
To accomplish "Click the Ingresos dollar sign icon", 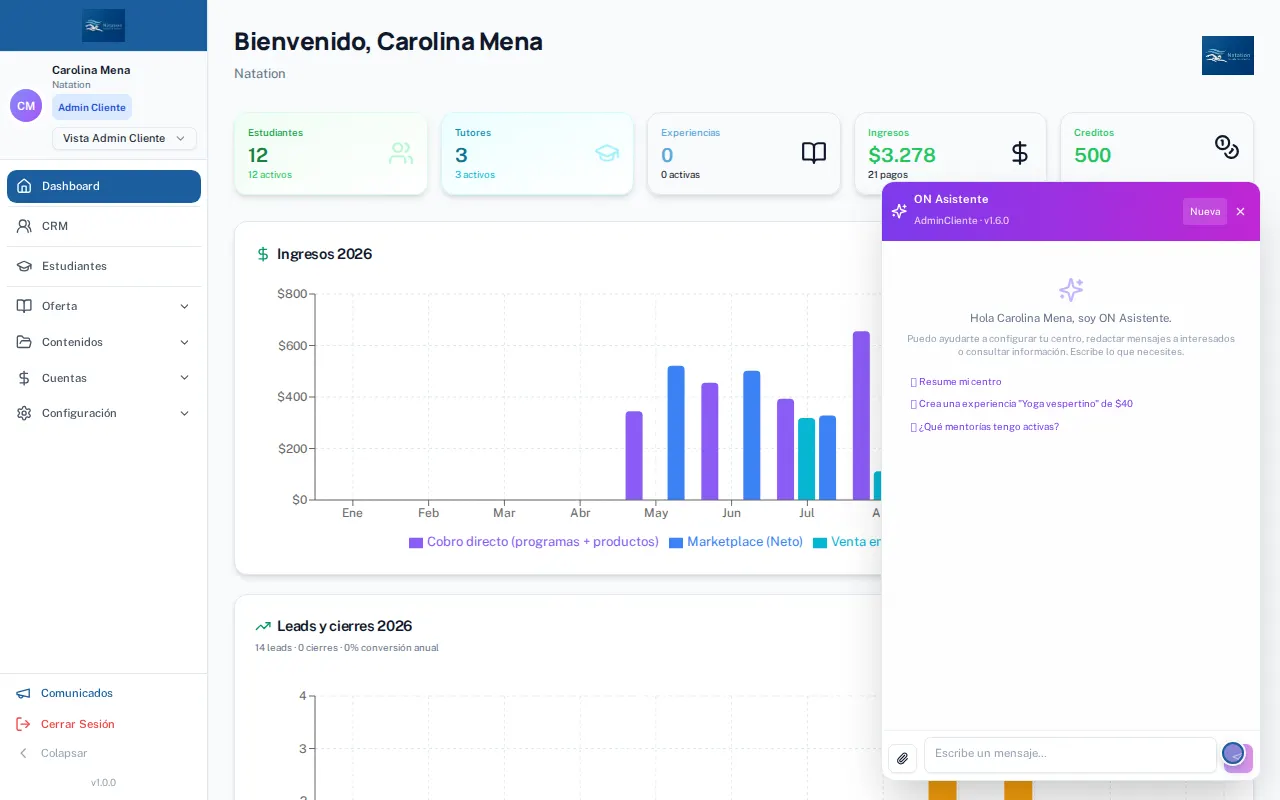I will tap(1020, 153).
